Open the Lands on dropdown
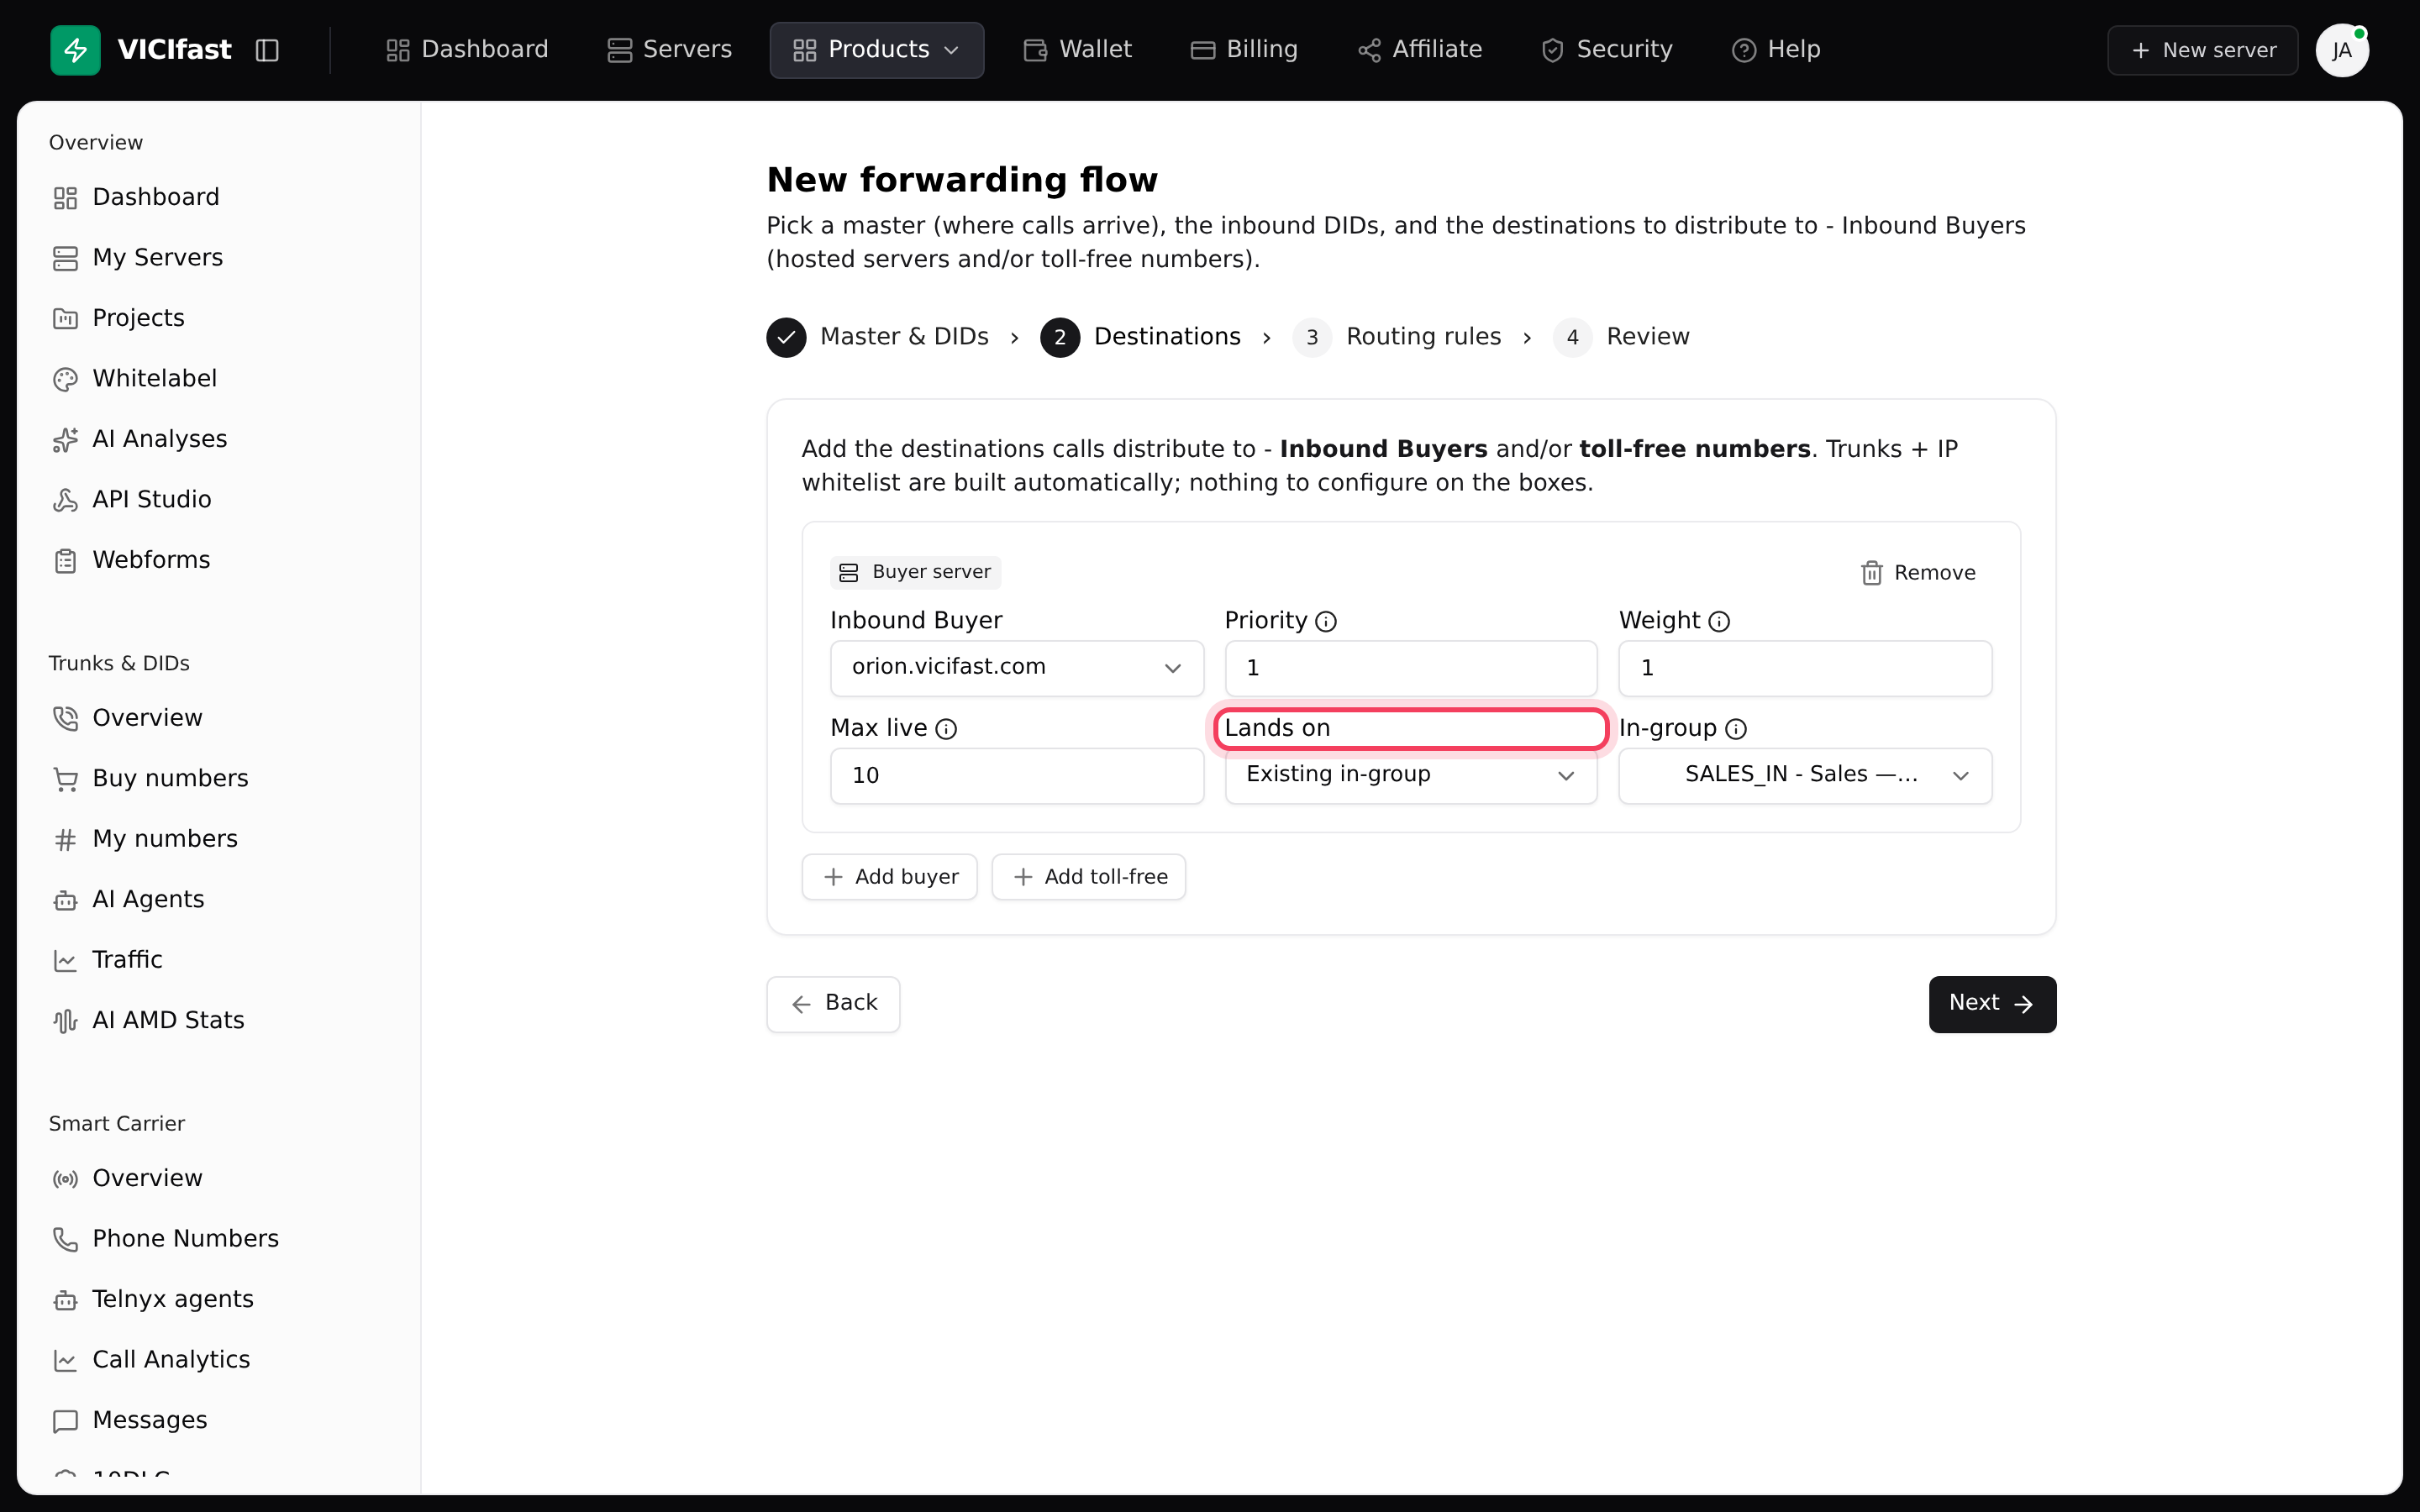This screenshot has height=1512, width=2420. pos(1410,775)
